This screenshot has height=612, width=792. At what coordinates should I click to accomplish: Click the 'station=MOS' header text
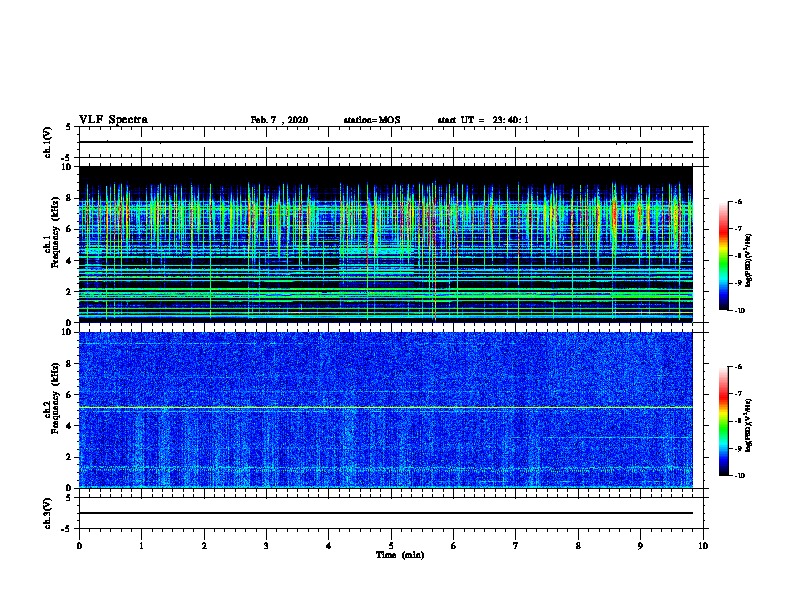[x=372, y=120]
